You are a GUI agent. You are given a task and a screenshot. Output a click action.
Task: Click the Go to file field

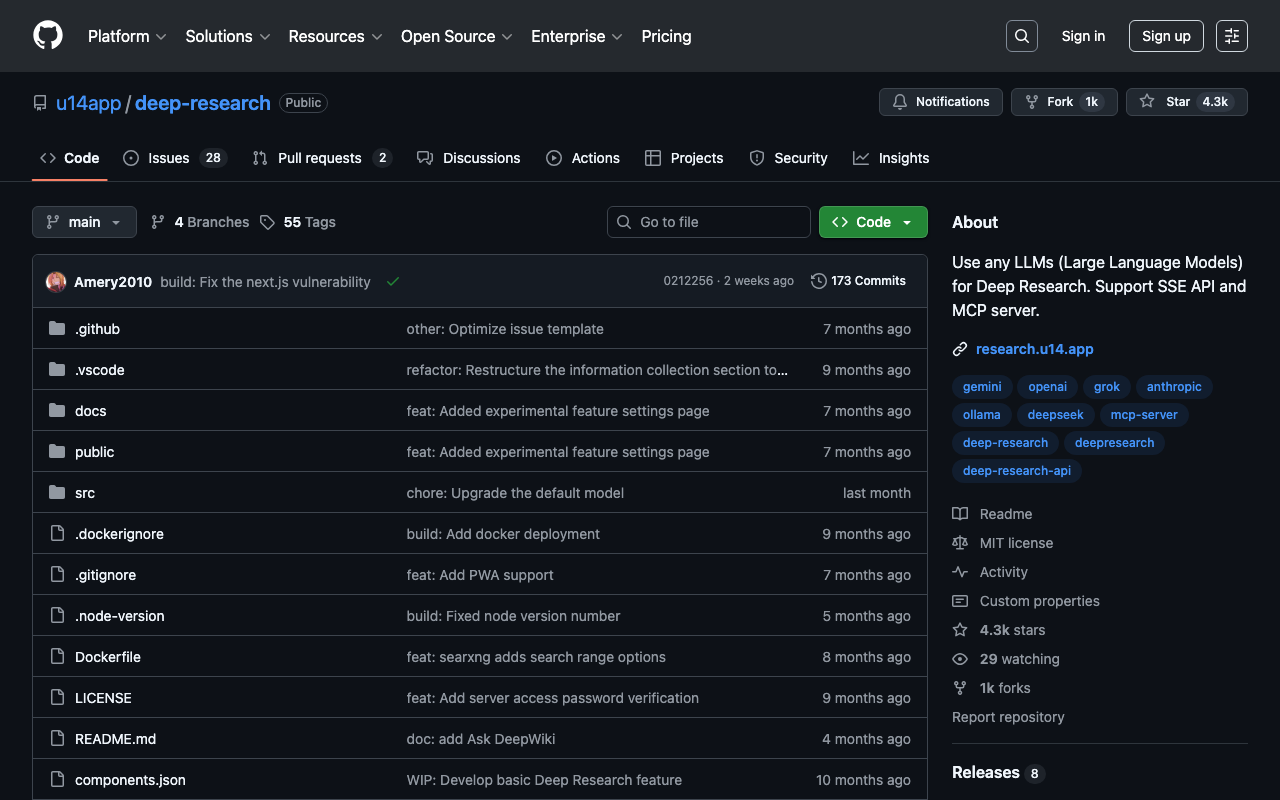[708, 222]
